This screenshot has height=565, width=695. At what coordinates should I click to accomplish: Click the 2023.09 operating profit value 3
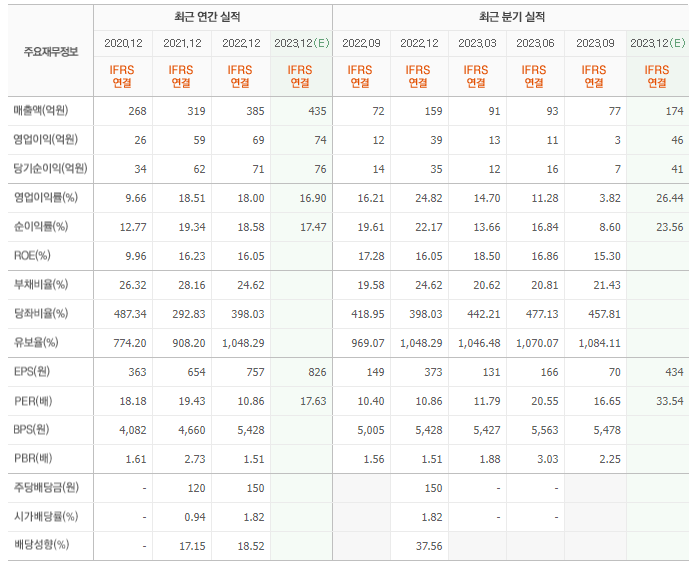(x=617, y=140)
